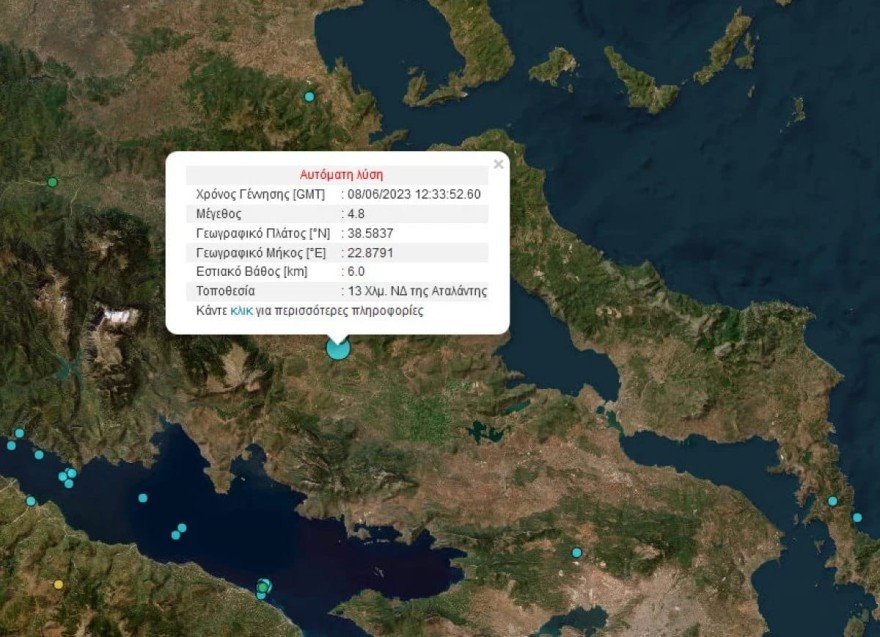Viewport: 880px width, 637px height.
Task: Select the earthquake marker near Athens
Action: (x=575, y=552)
